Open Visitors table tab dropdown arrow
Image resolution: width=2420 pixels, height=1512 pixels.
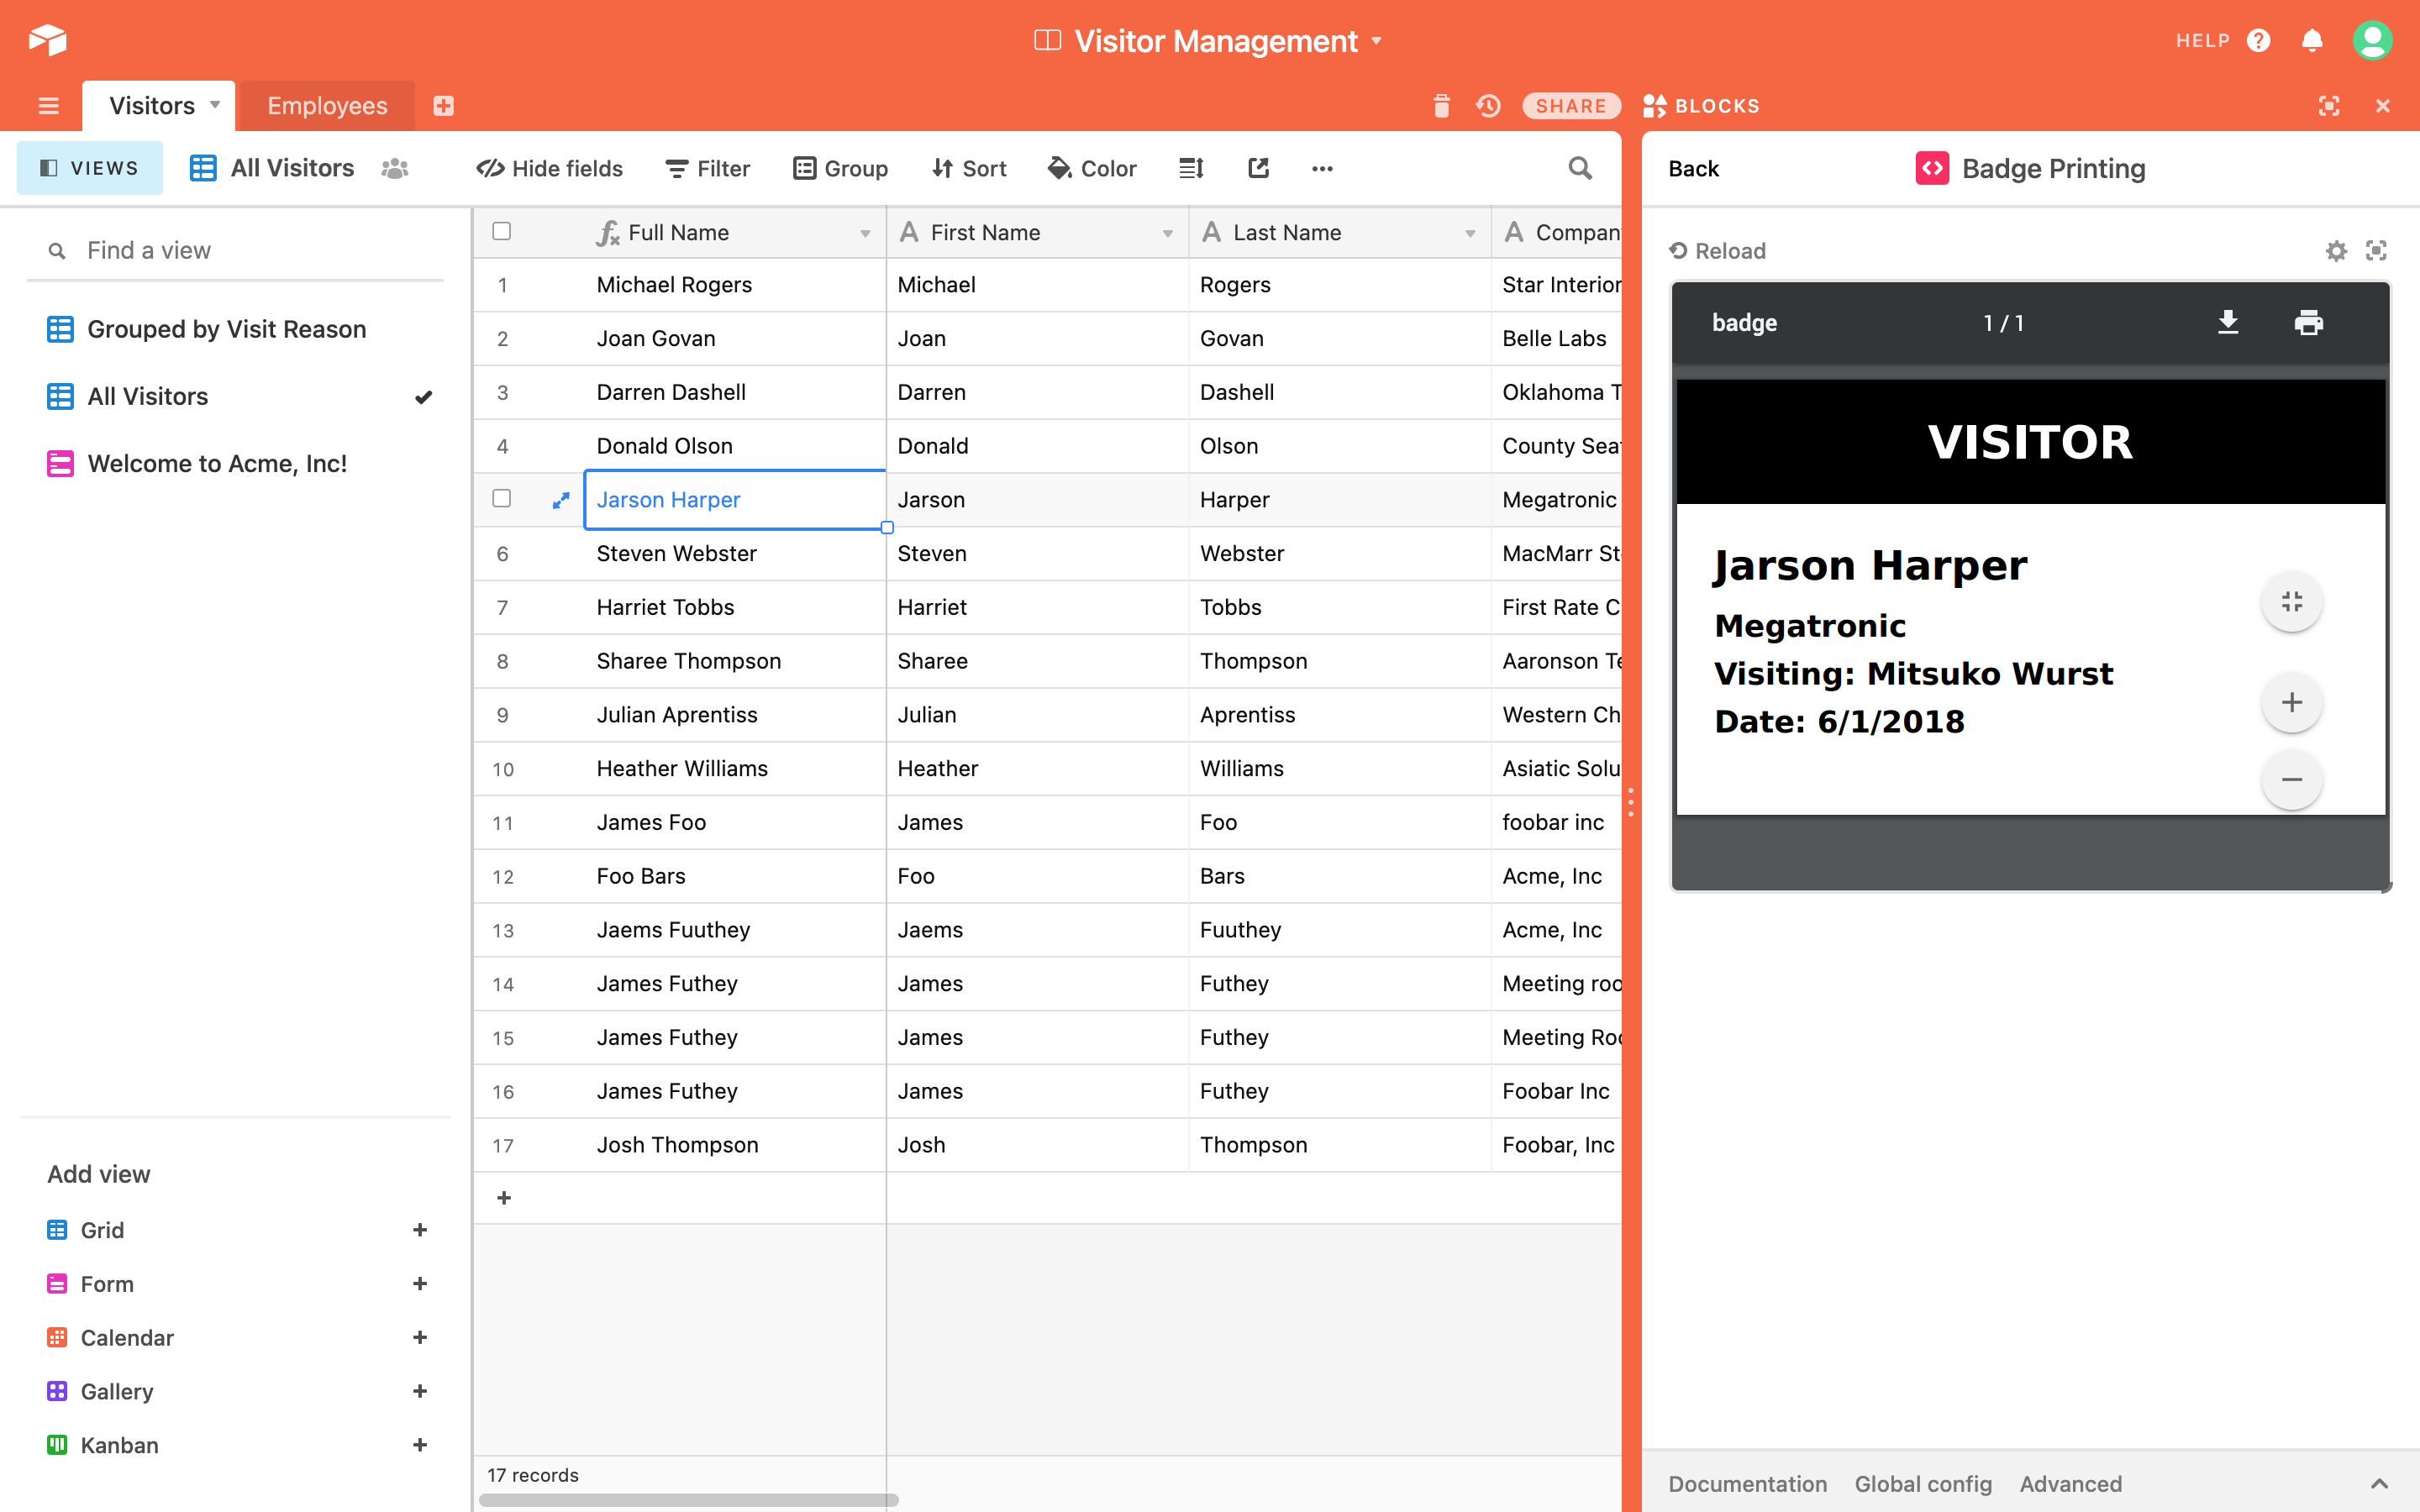[215, 105]
